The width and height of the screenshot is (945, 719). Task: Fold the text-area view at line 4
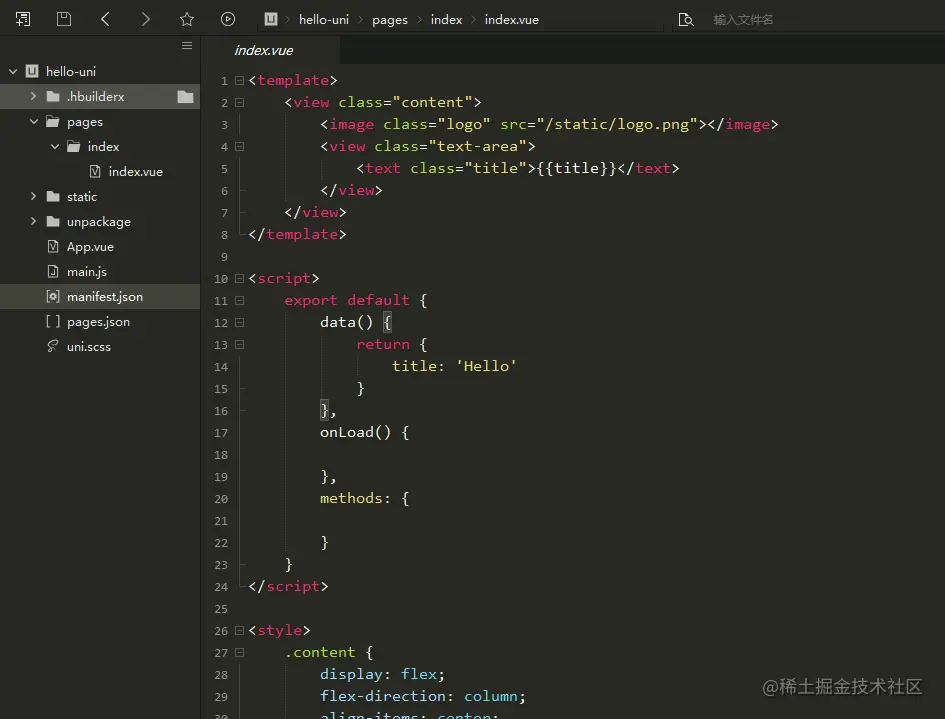tap(239, 146)
